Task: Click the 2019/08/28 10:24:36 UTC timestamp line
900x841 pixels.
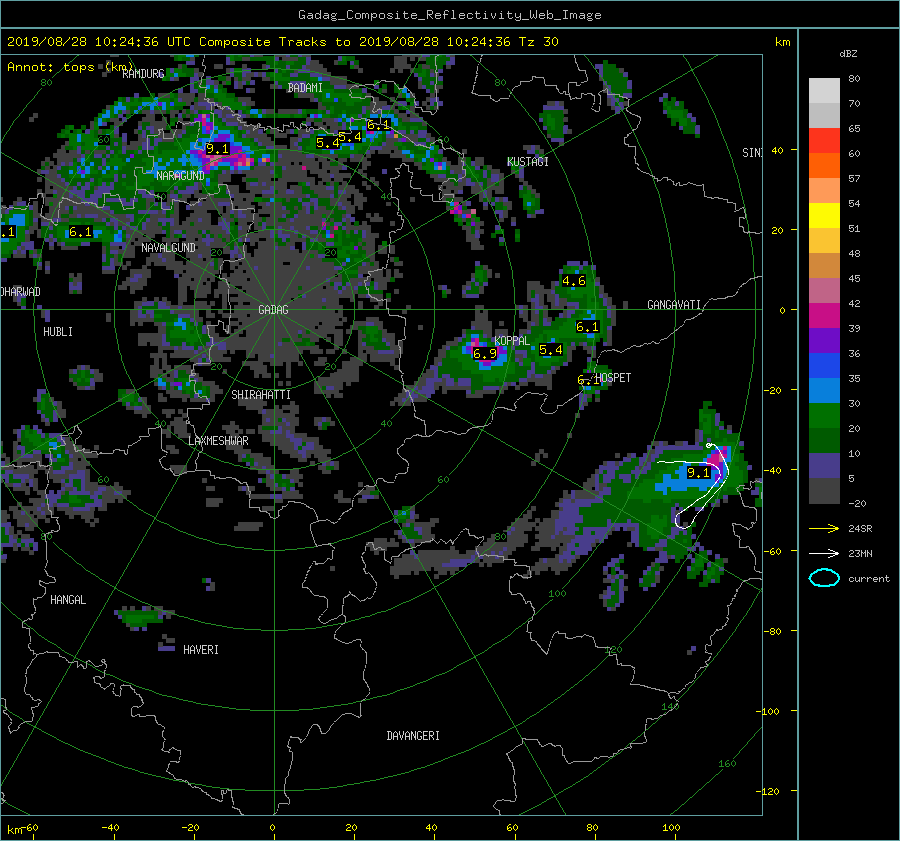Action: pos(282,42)
